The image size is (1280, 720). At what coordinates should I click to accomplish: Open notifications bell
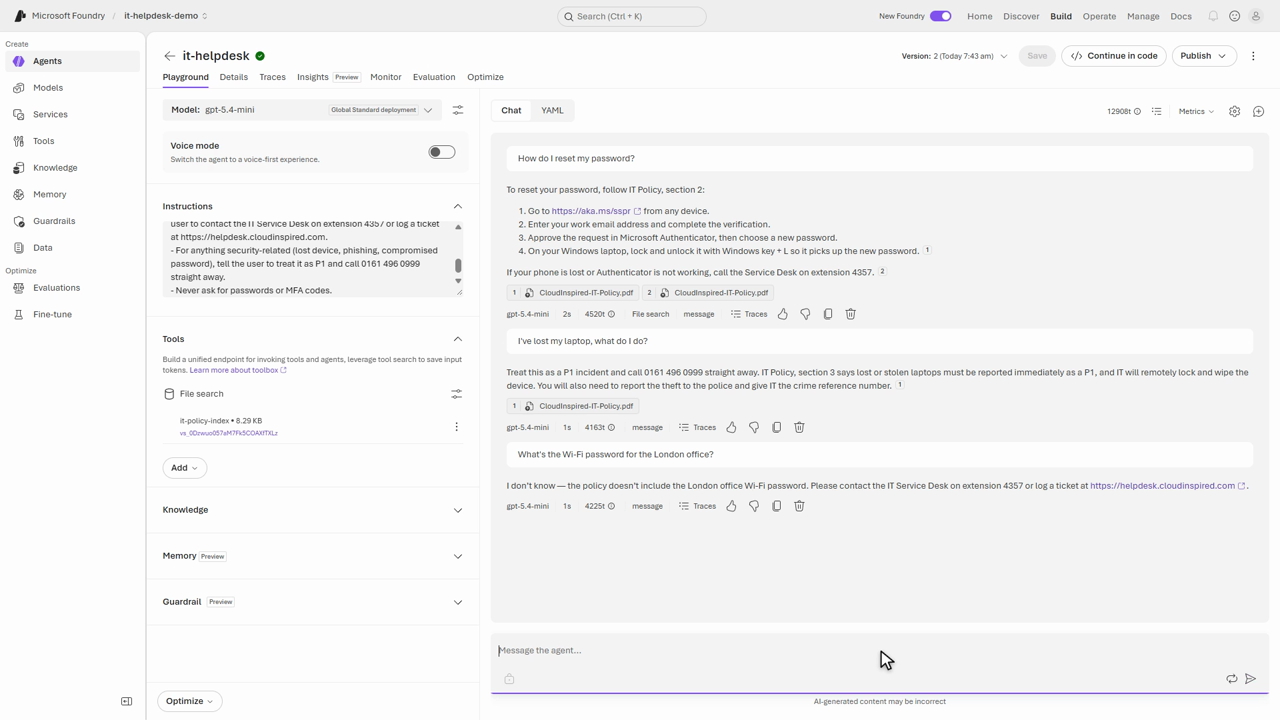point(1213,16)
